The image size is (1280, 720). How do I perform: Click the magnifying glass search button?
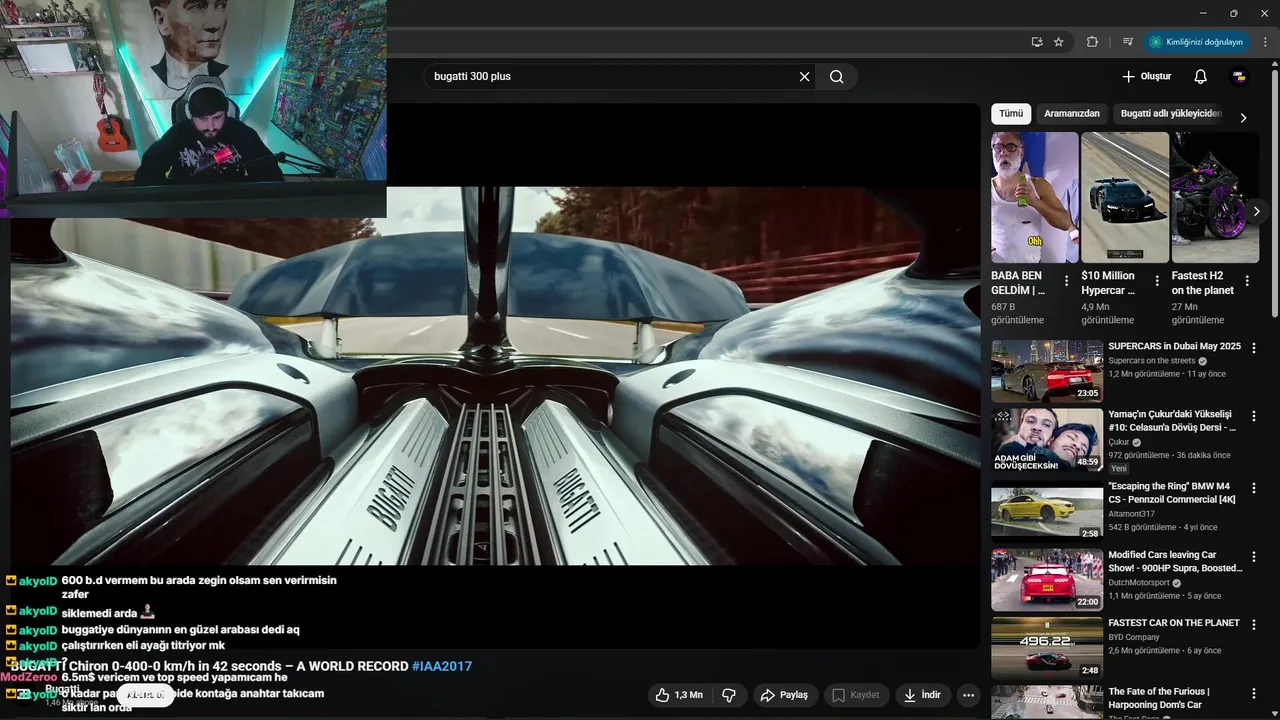click(837, 77)
